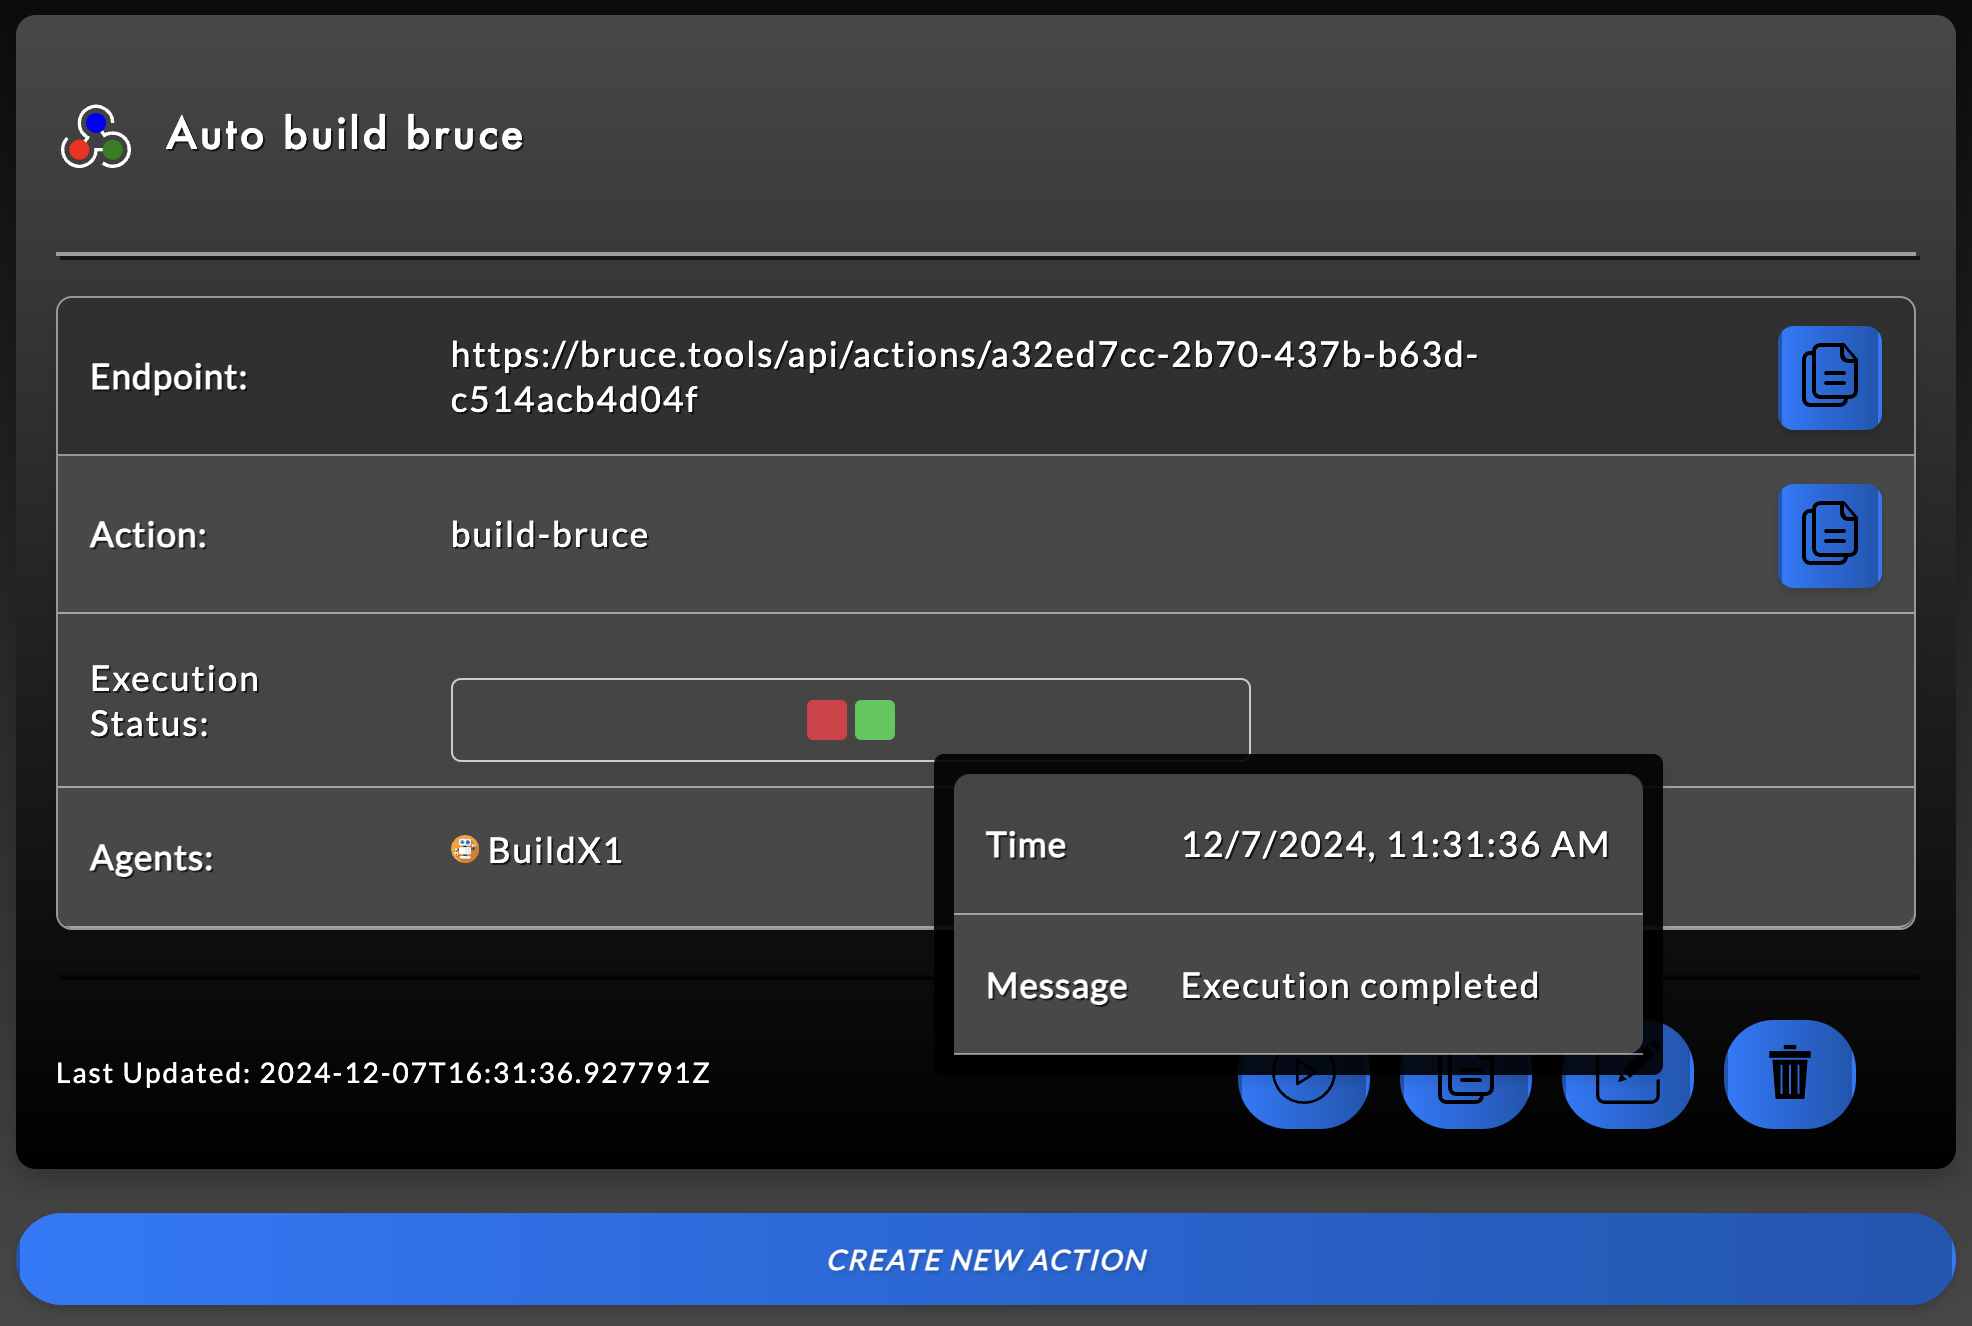Click the Time value in the popup
This screenshot has height=1326, width=1972.
pos(1395,844)
